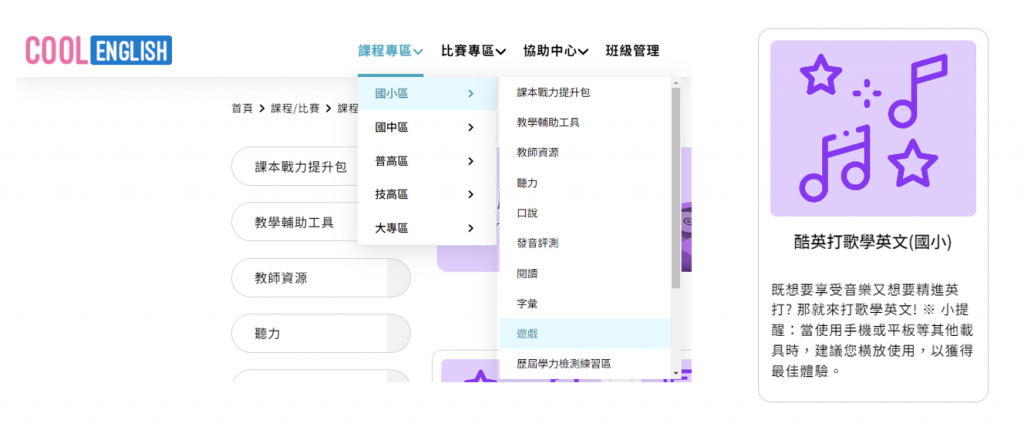Screen dimensions: 1024x430
Task: Open the 比賽專區 menu
Action: point(473,51)
